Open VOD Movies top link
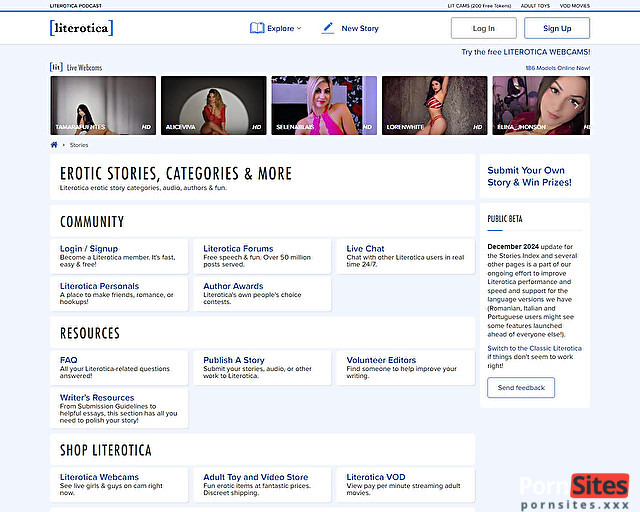 pos(575,6)
